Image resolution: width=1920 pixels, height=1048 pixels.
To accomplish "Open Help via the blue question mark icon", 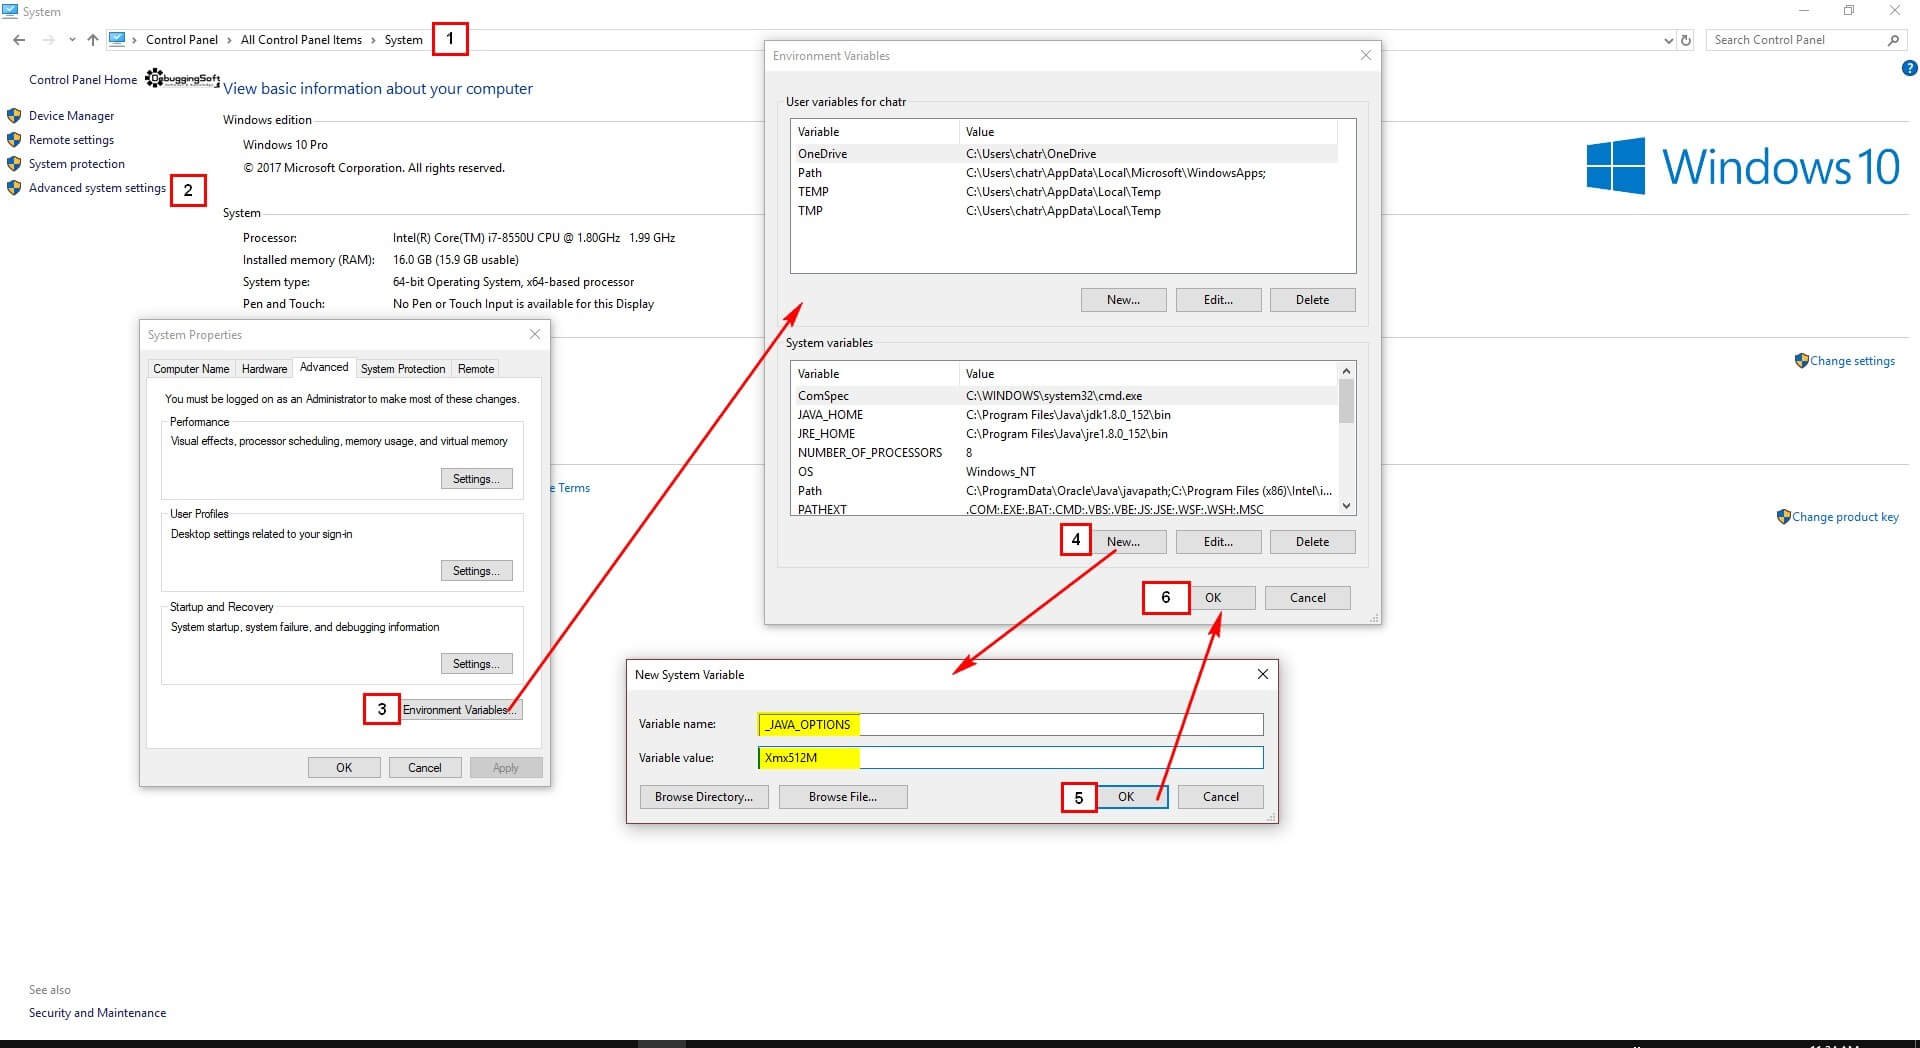I will (1908, 67).
